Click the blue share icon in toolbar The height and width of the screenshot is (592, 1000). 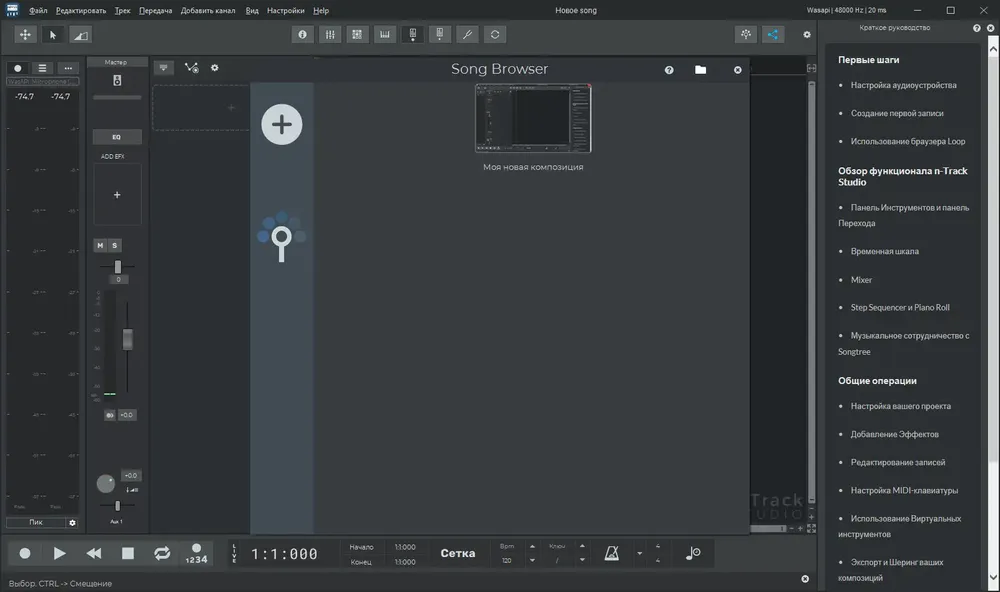point(773,34)
